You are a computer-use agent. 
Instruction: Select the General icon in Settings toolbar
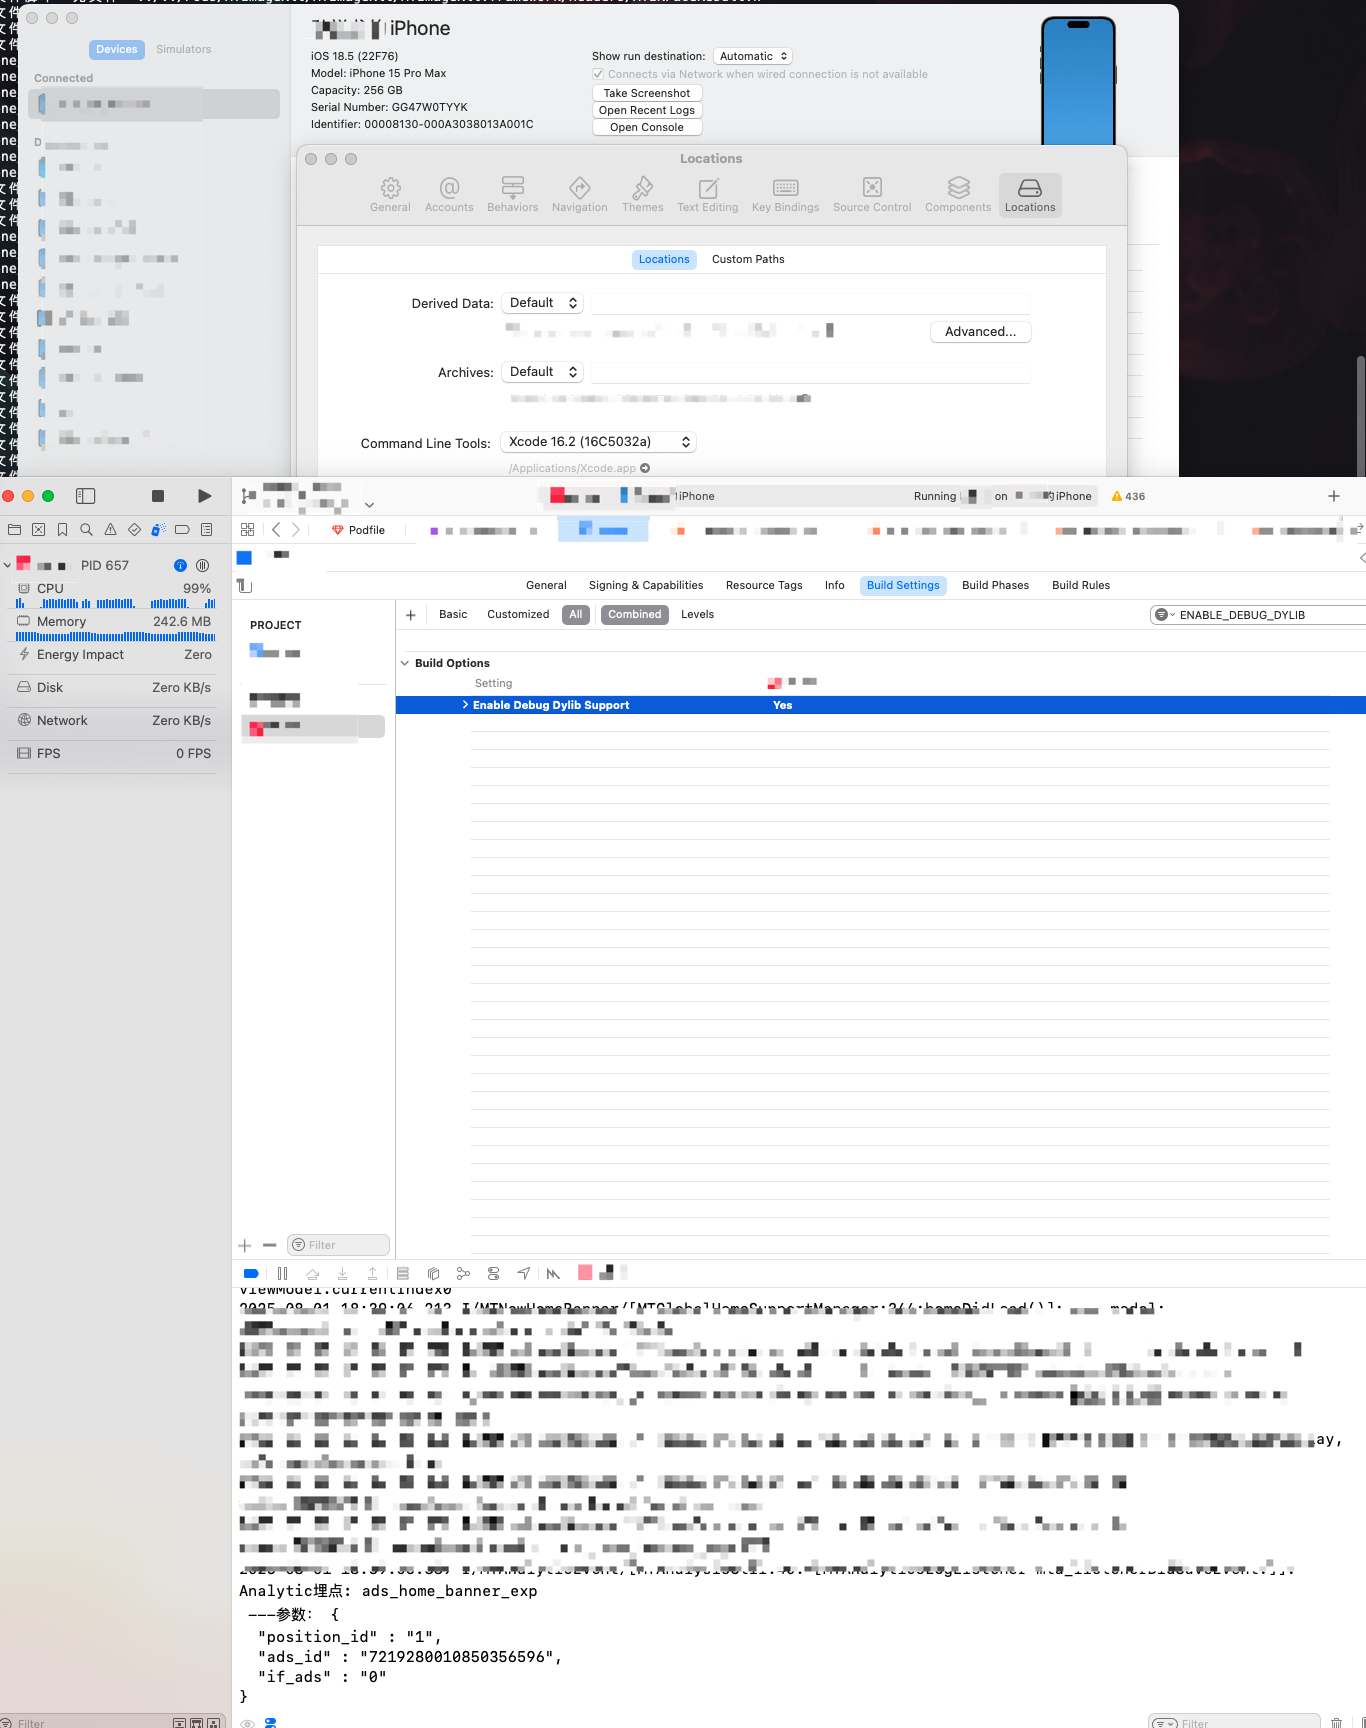[390, 195]
